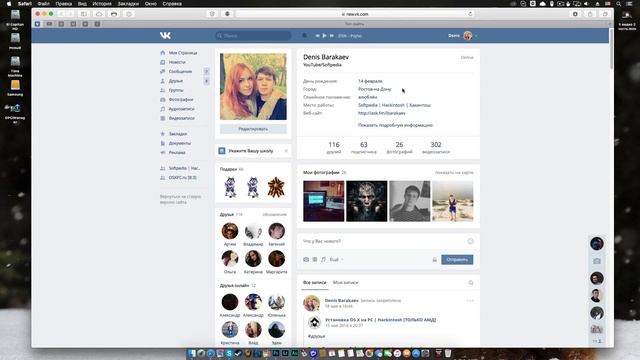Attach video using film icon
The height and width of the screenshot is (360, 640).
(315, 260)
